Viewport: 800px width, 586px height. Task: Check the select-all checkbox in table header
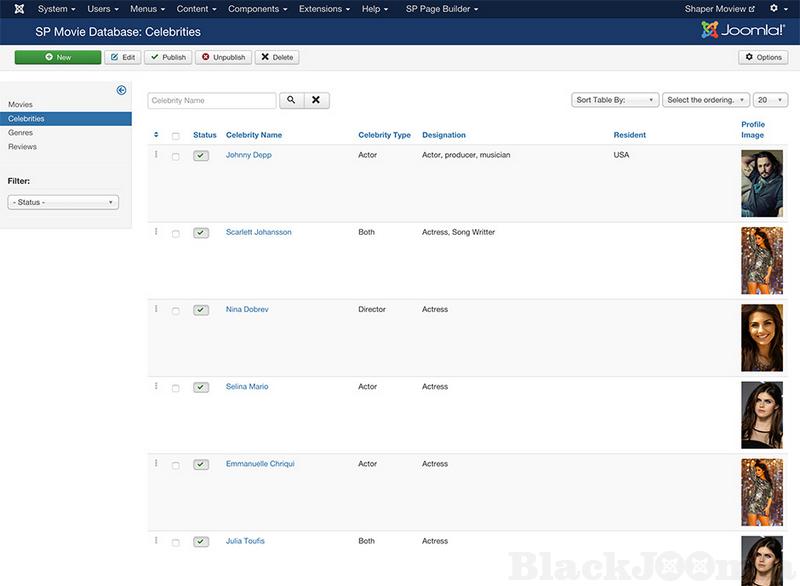(x=176, y=136)
